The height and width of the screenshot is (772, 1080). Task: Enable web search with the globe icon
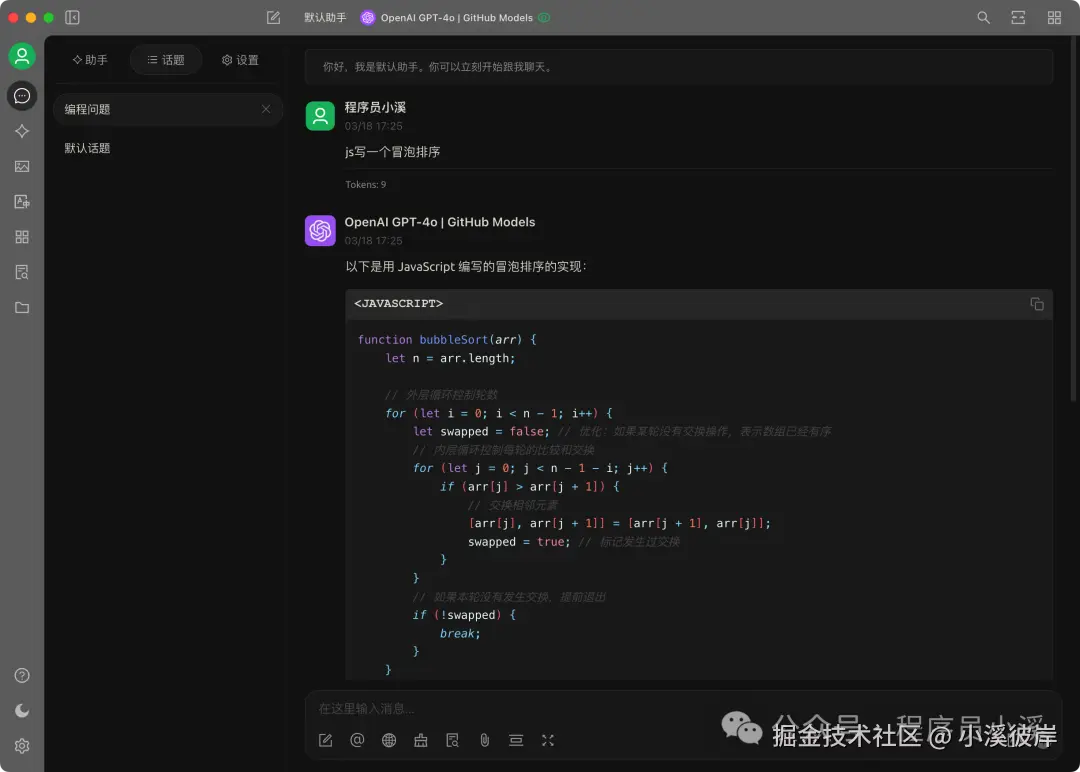click(x=389, y=740)
